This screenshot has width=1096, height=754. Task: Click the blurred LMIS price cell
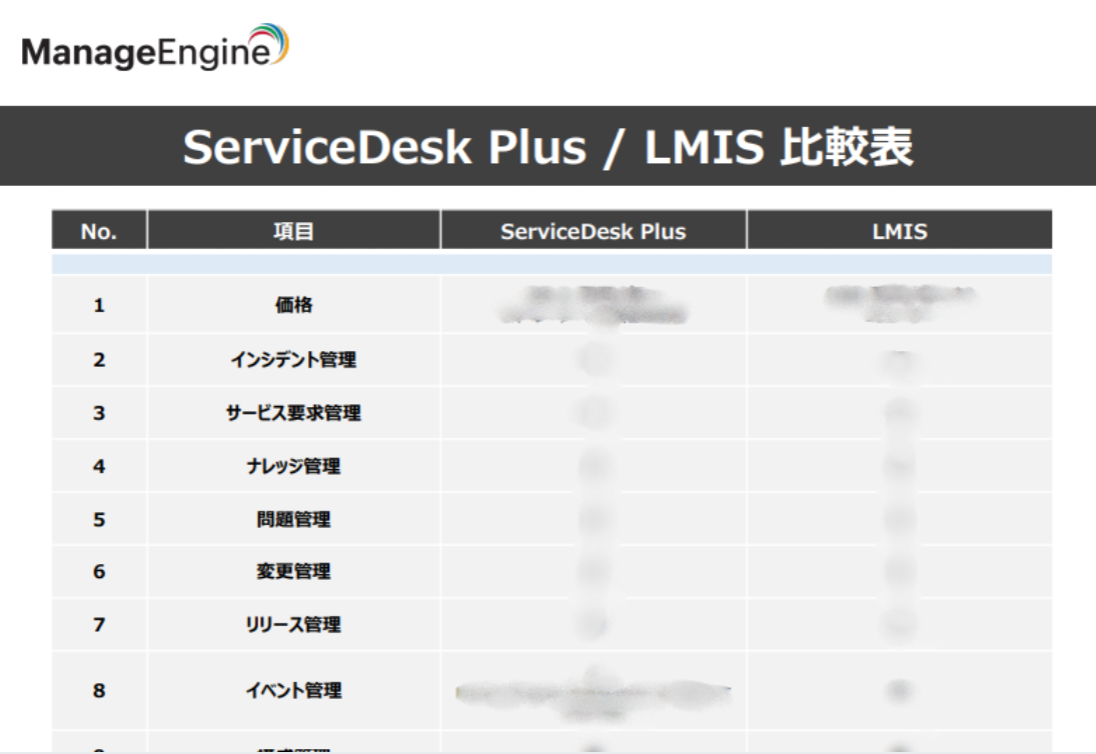[900, 300]
